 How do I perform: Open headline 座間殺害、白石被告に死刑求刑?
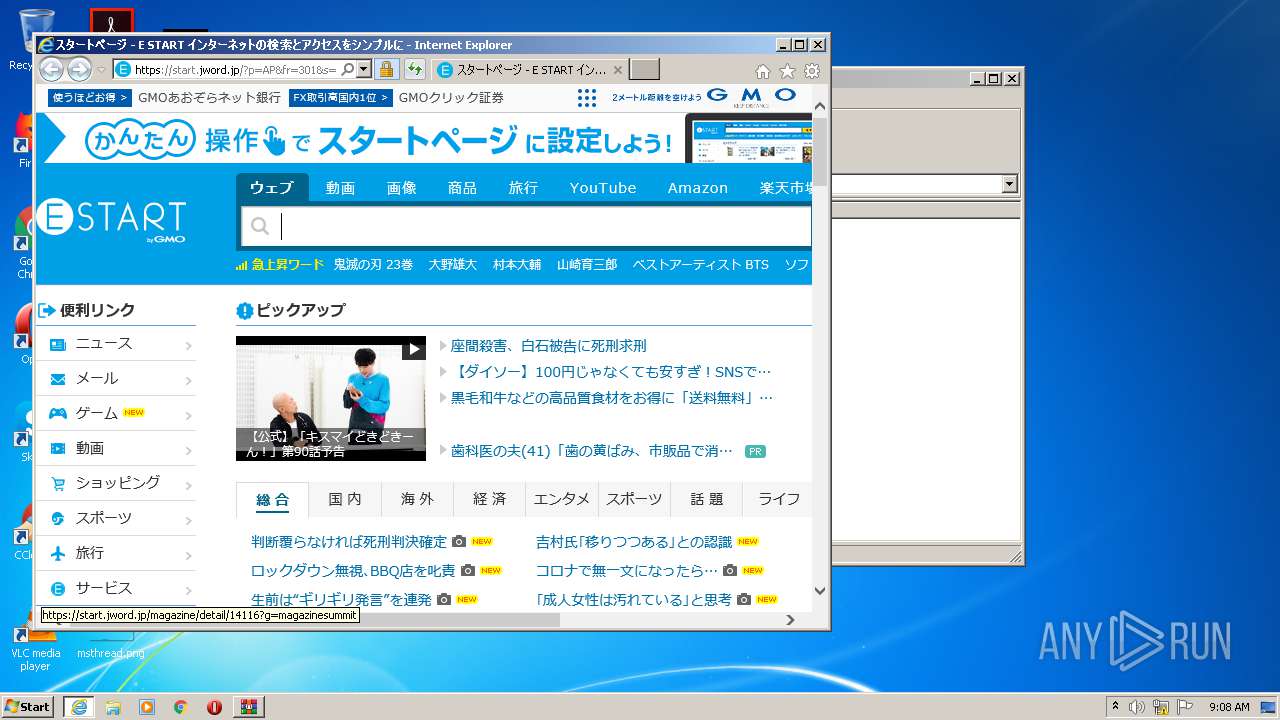pos(548,346)
